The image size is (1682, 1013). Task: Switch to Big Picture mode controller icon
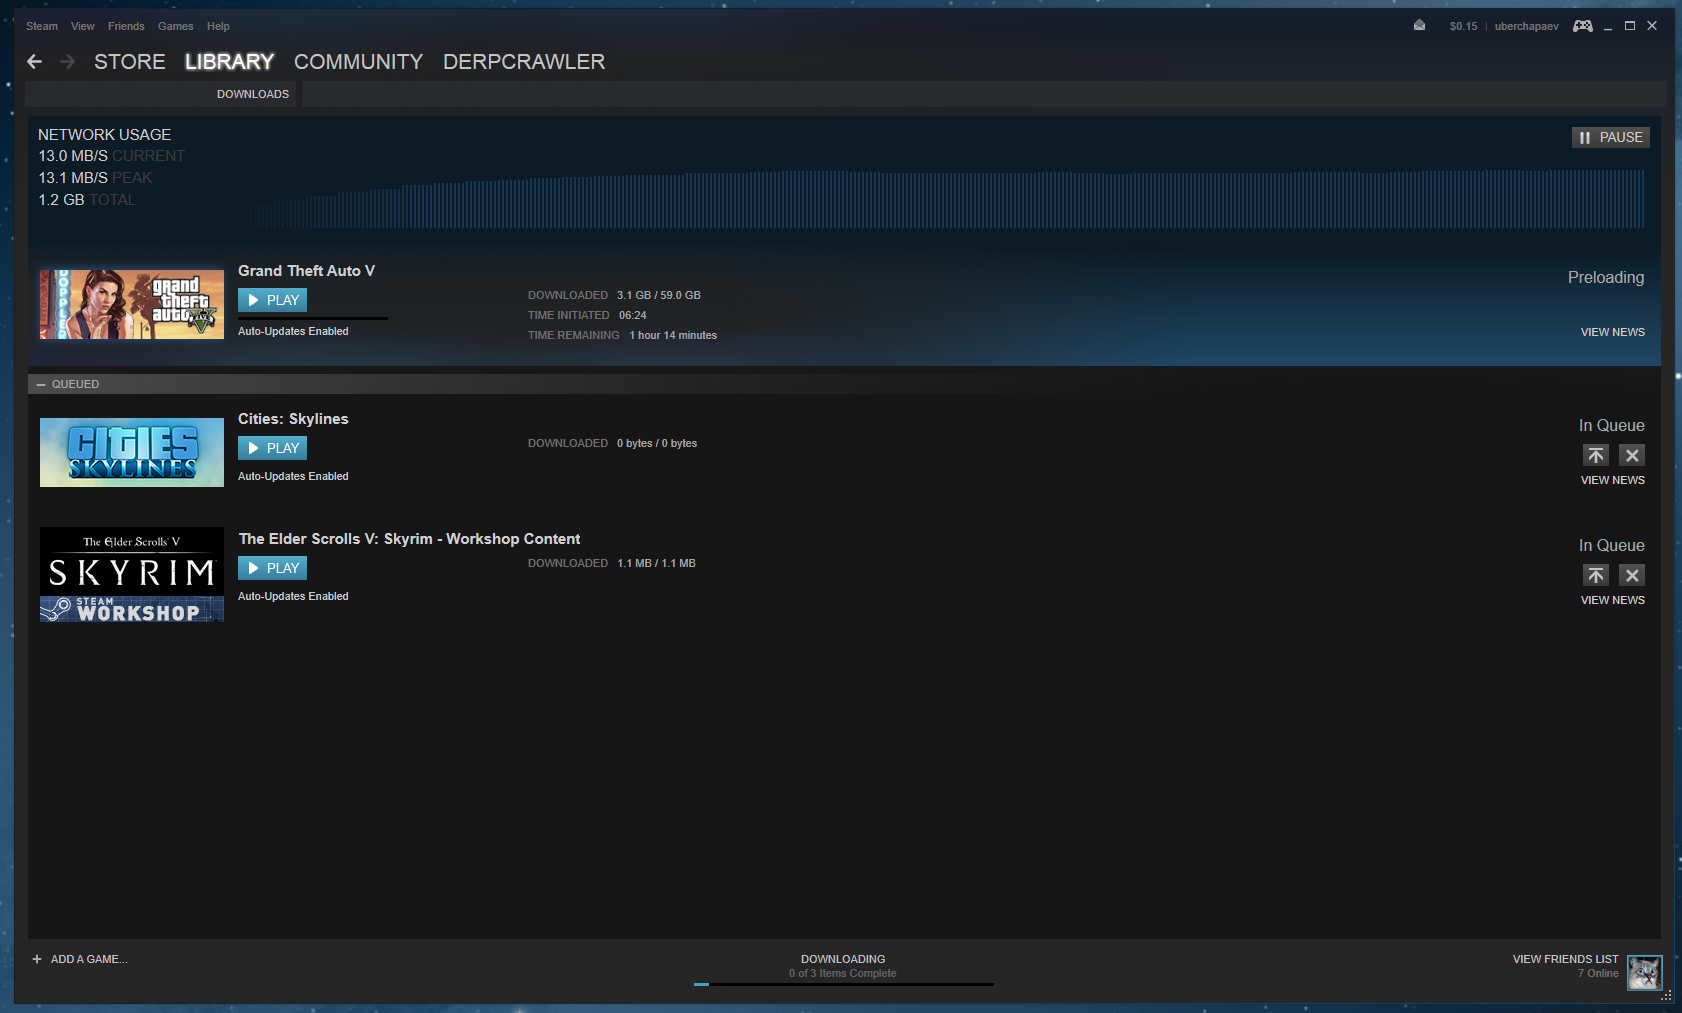[1583, 26]
